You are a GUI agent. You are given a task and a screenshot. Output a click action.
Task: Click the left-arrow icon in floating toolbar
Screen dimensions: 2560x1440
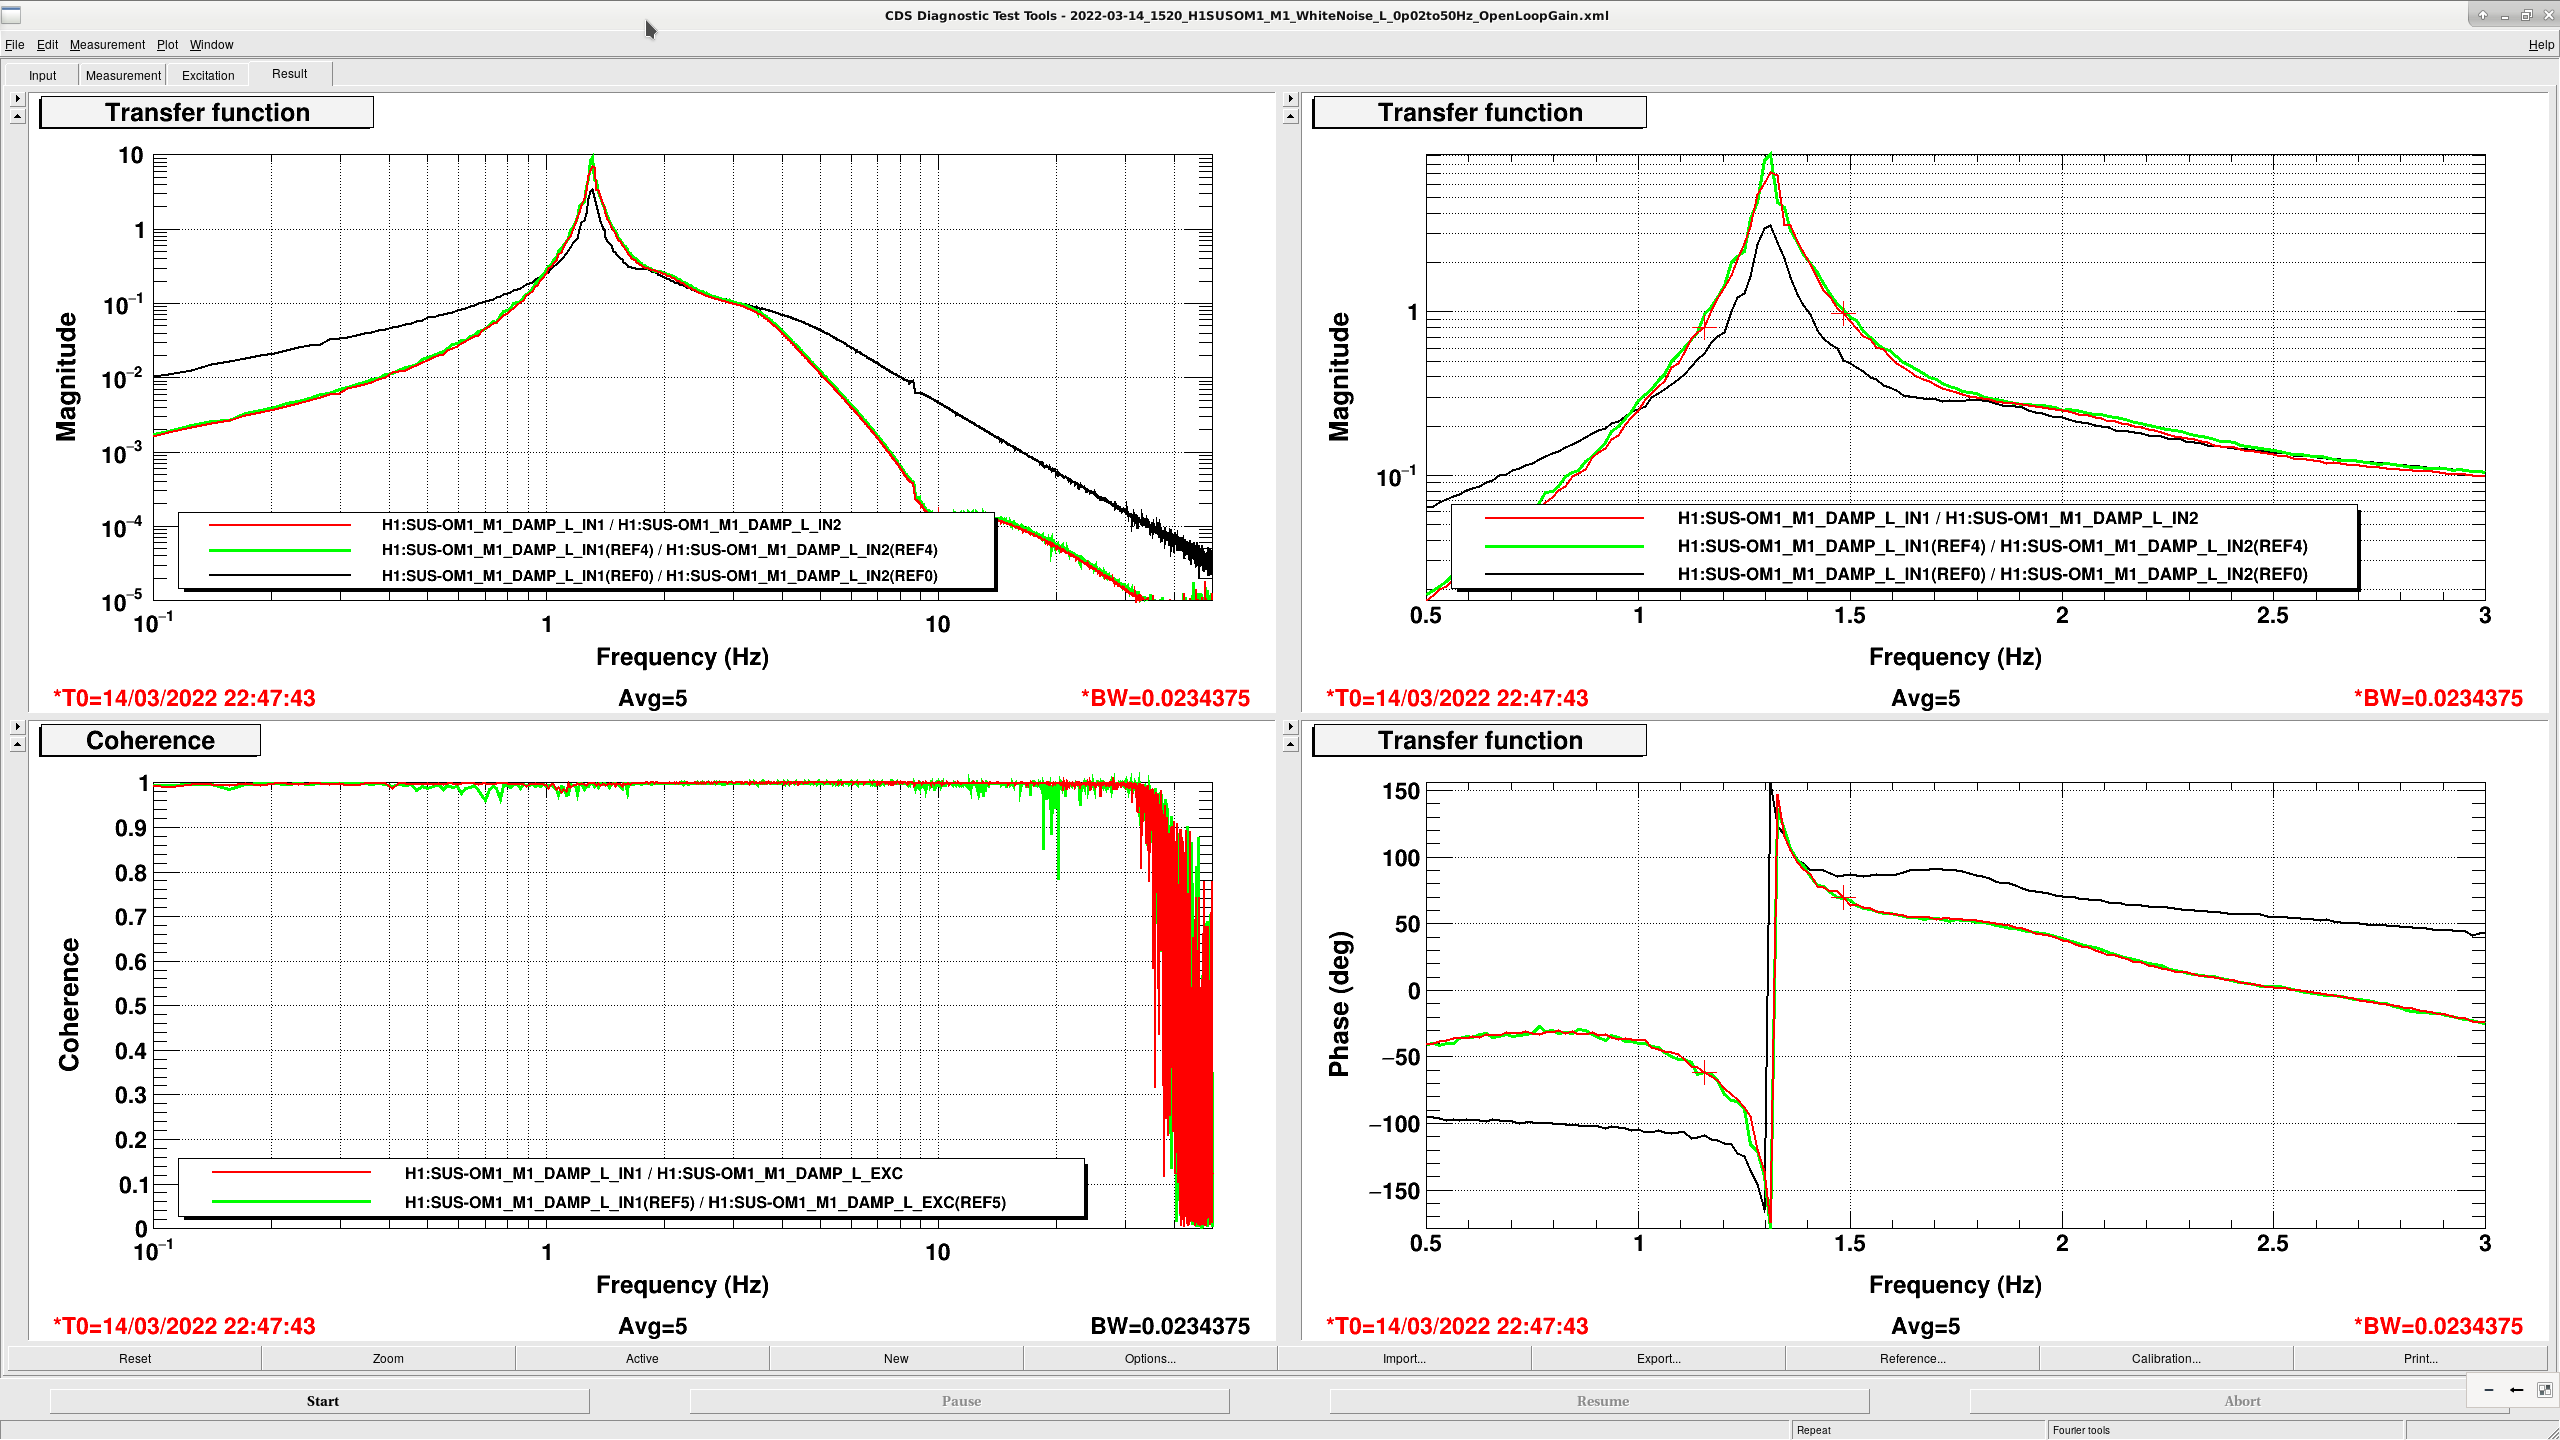click(2517, 1390)
